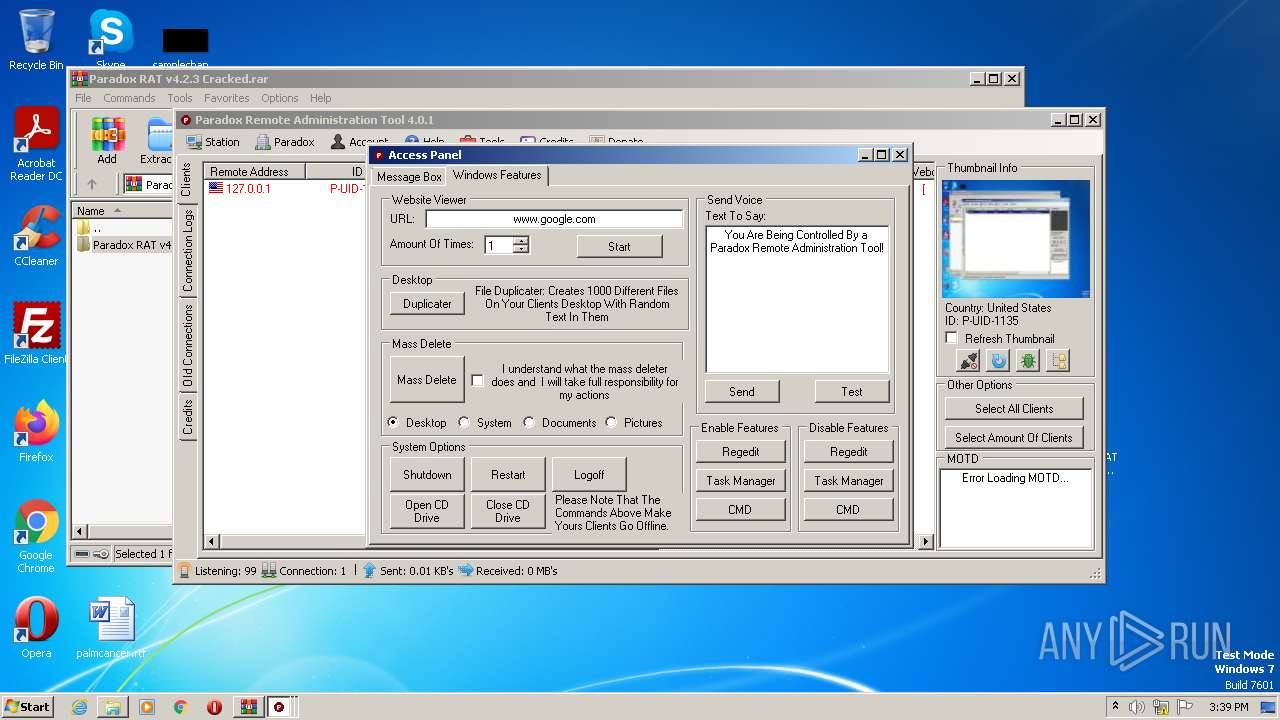Open the Old Connections side tab

[188, 346]
